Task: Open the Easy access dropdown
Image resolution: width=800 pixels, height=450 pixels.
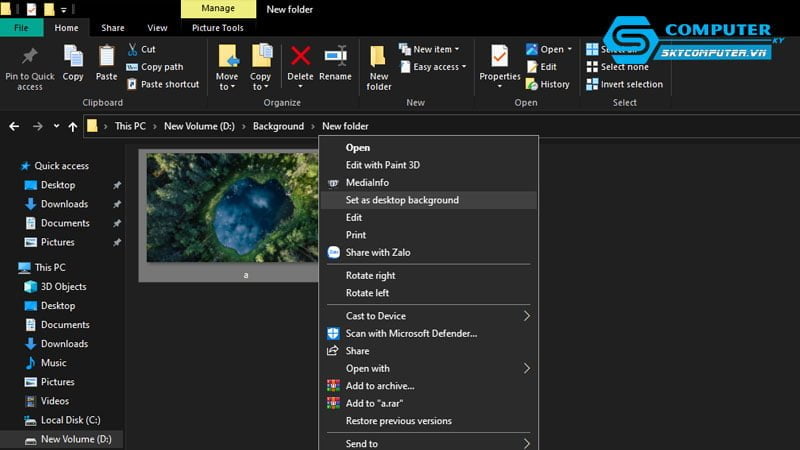Action: click(x=433, y=67)
